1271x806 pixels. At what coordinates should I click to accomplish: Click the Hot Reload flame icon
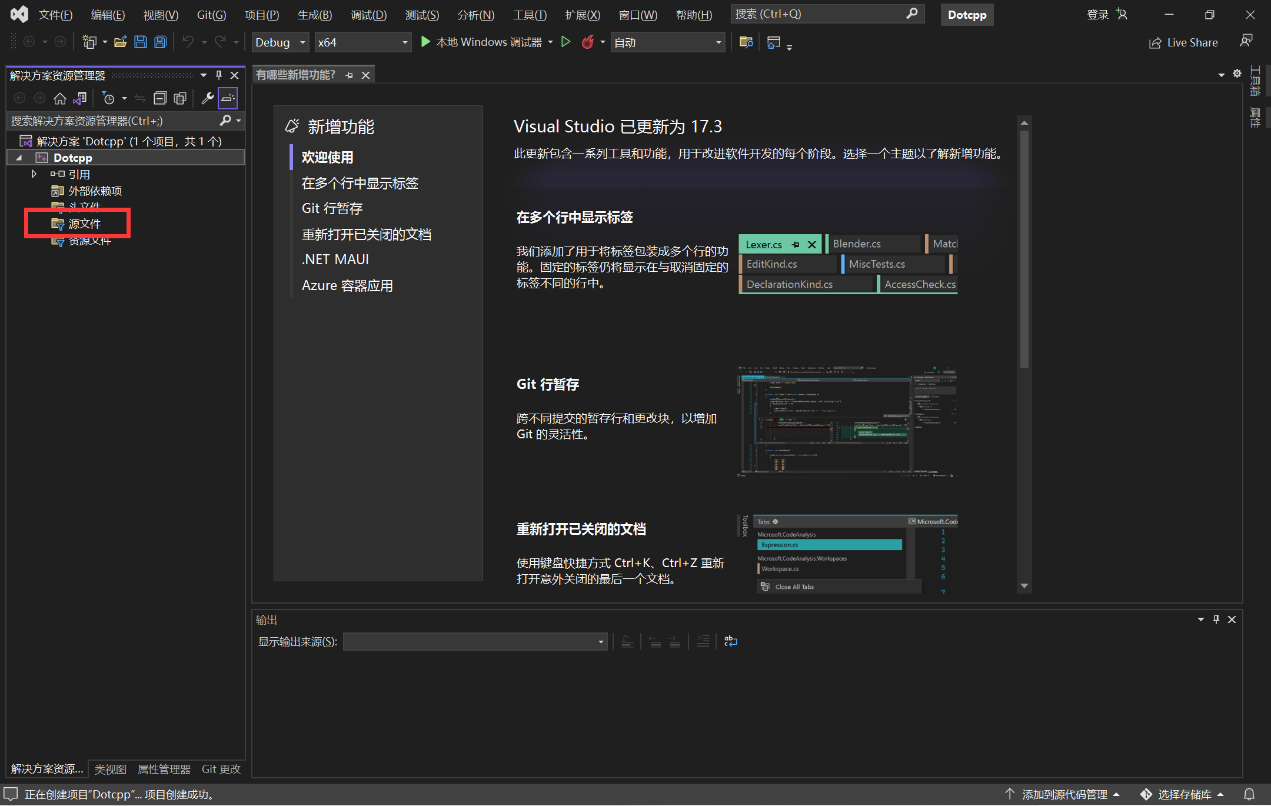[x=587, y=42]
